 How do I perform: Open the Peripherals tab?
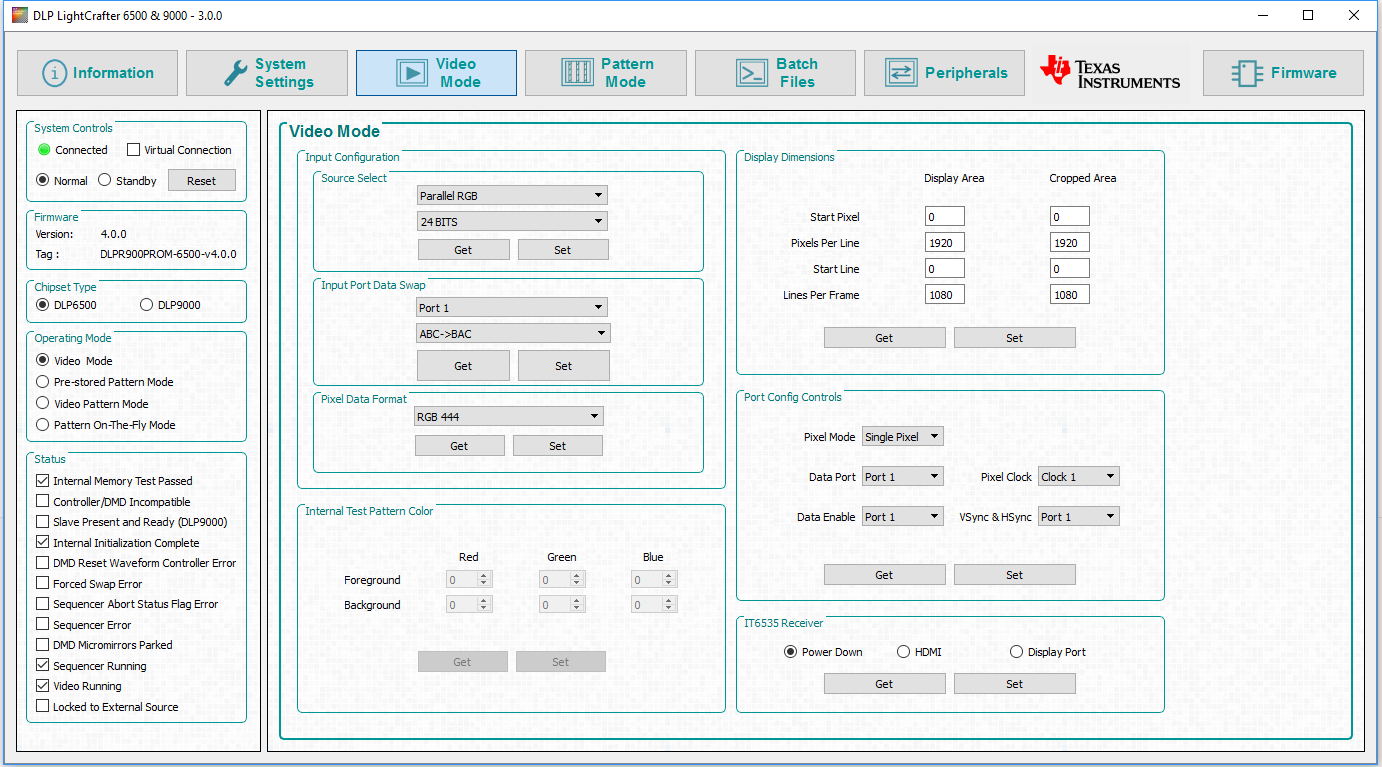click(944, 73)
